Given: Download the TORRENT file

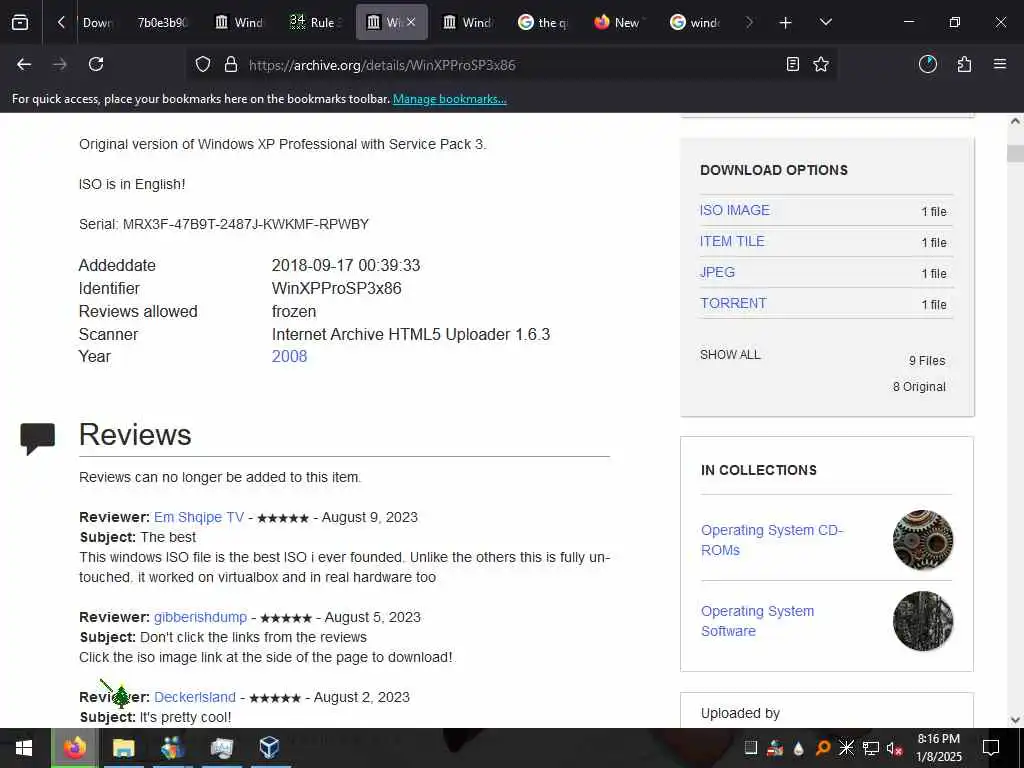Looking at the screenshot, I should tap(733, 303).
